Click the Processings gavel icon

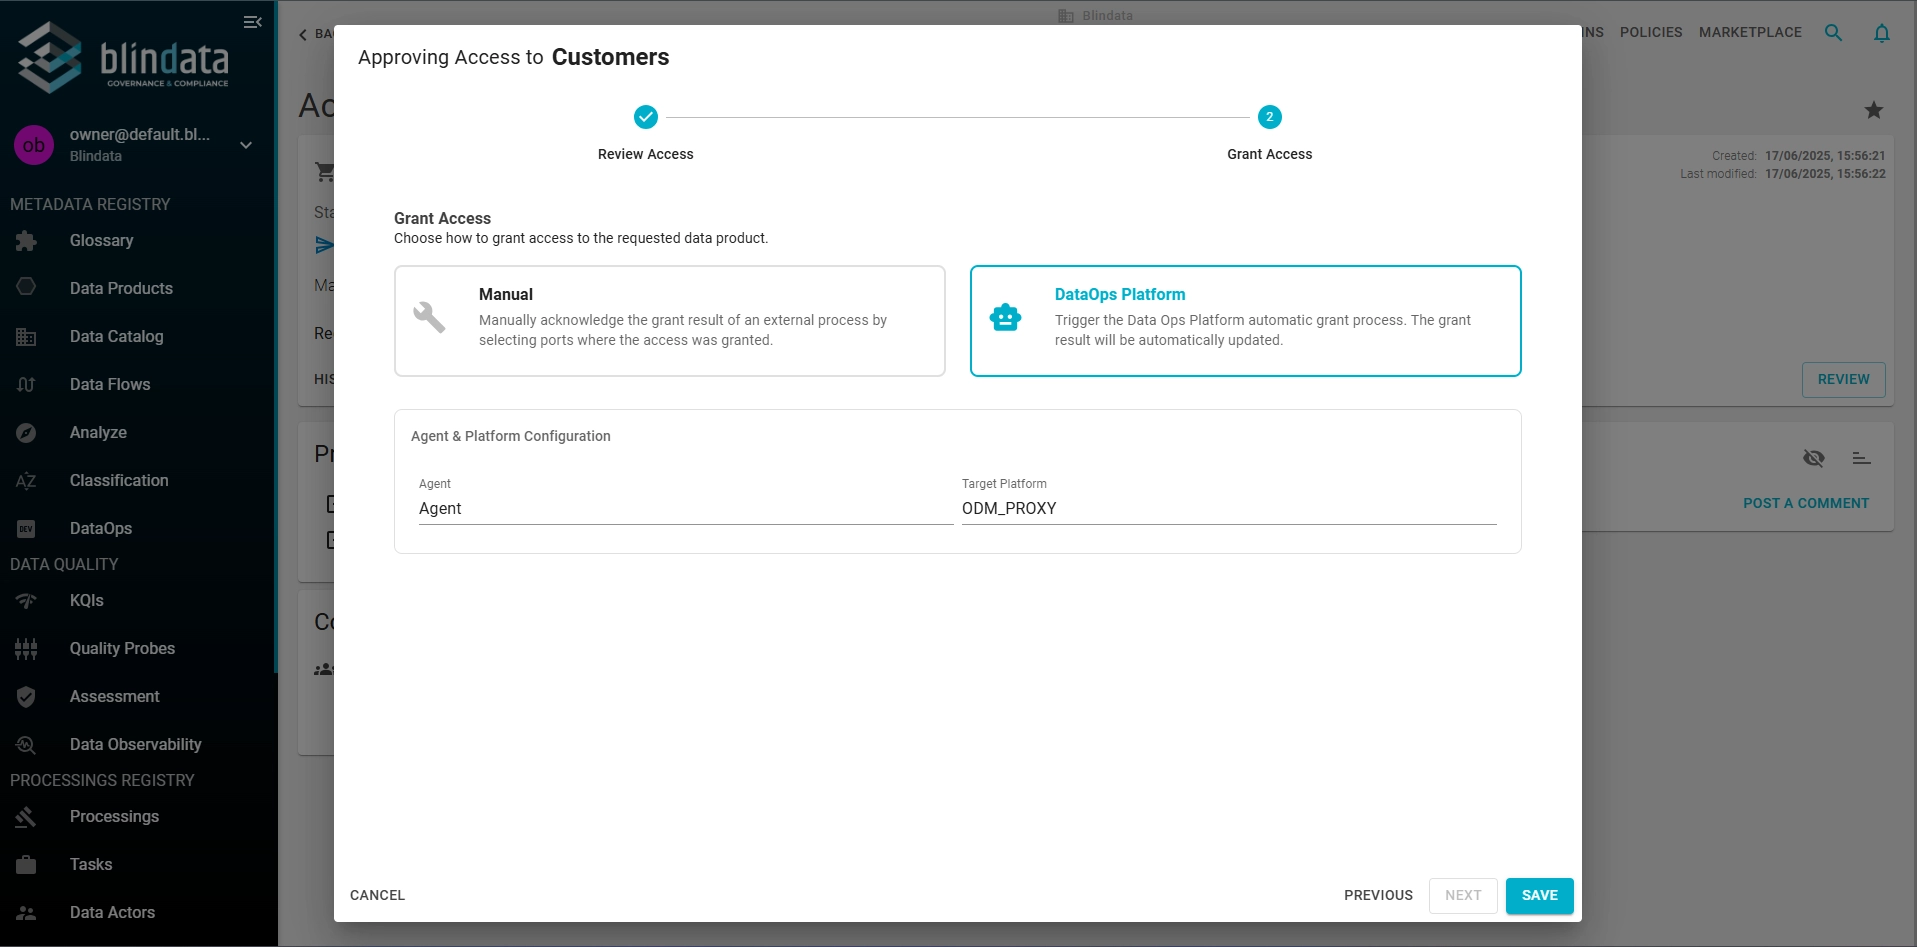(x=26, y=817)
